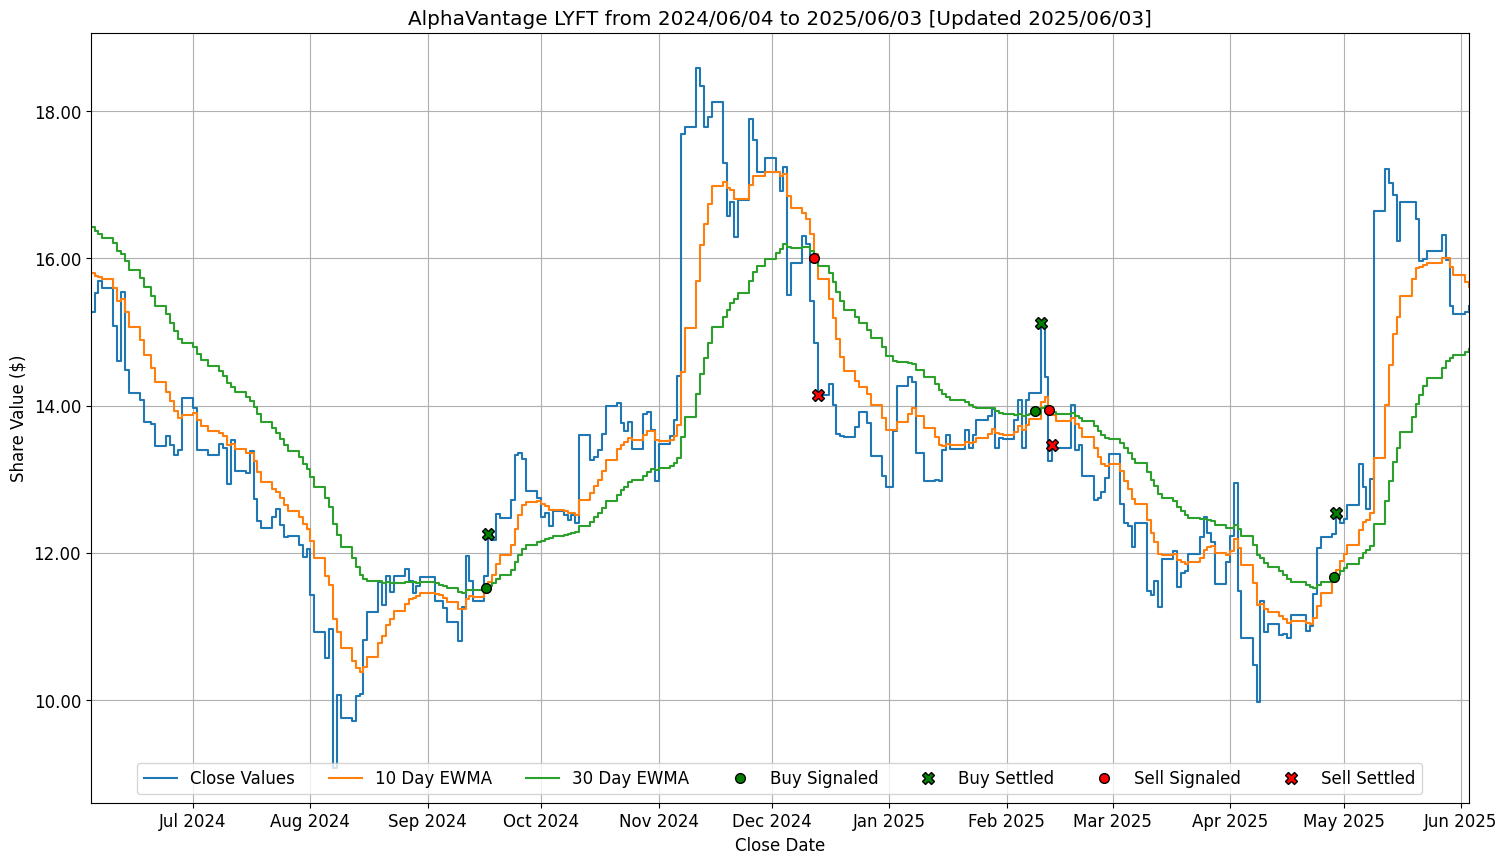Select the 'Buy Signaled' legend label
This screenshot has height=864, width=1507.
pos(824,778)
